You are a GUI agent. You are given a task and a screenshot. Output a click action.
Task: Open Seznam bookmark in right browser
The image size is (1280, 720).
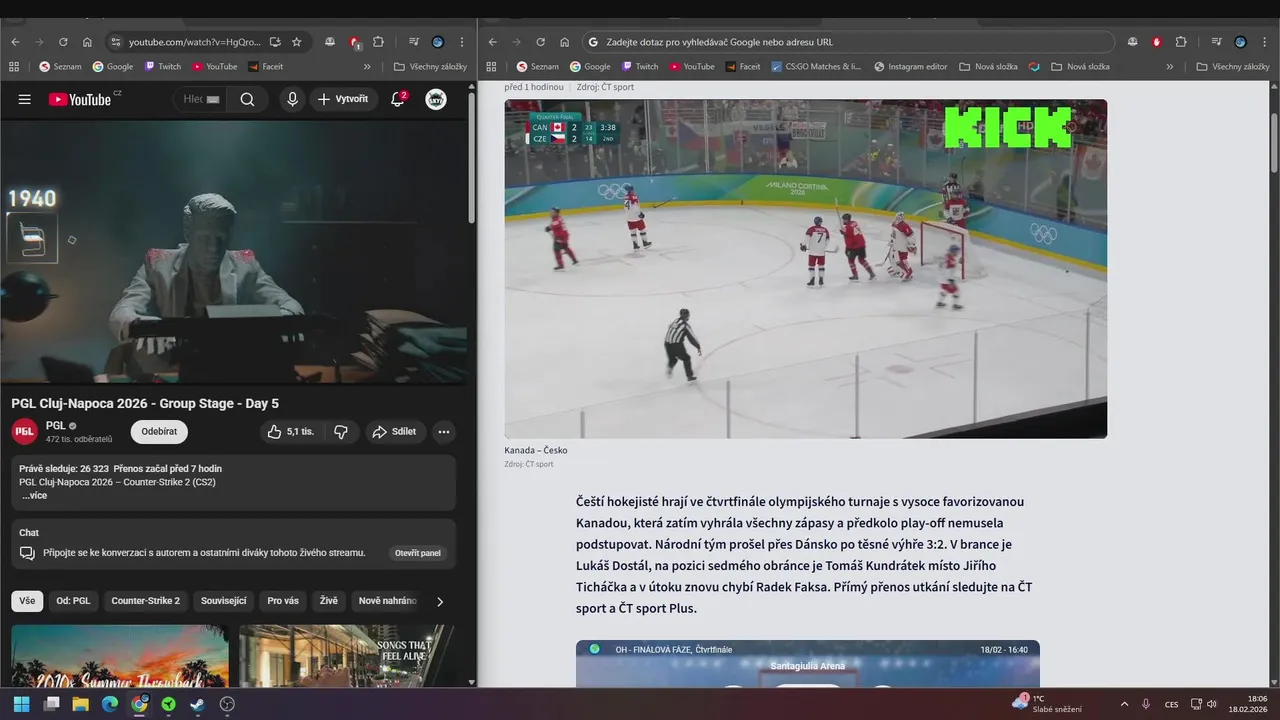click(537, 67)
